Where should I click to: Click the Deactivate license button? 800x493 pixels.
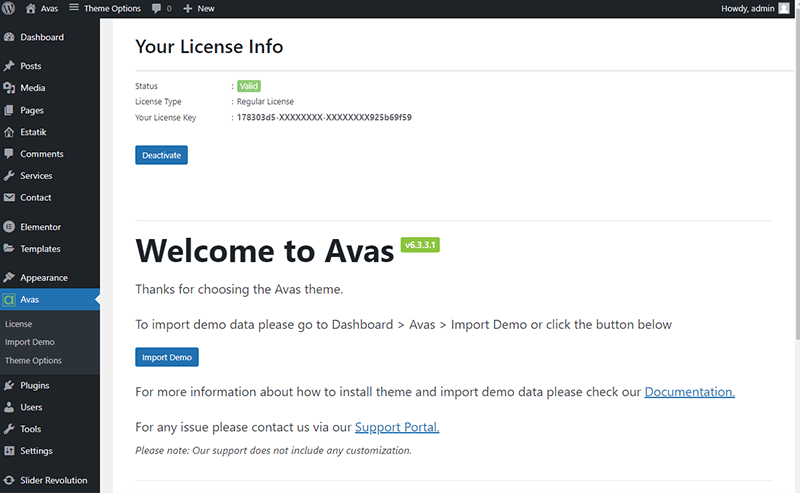pos(161,155)
